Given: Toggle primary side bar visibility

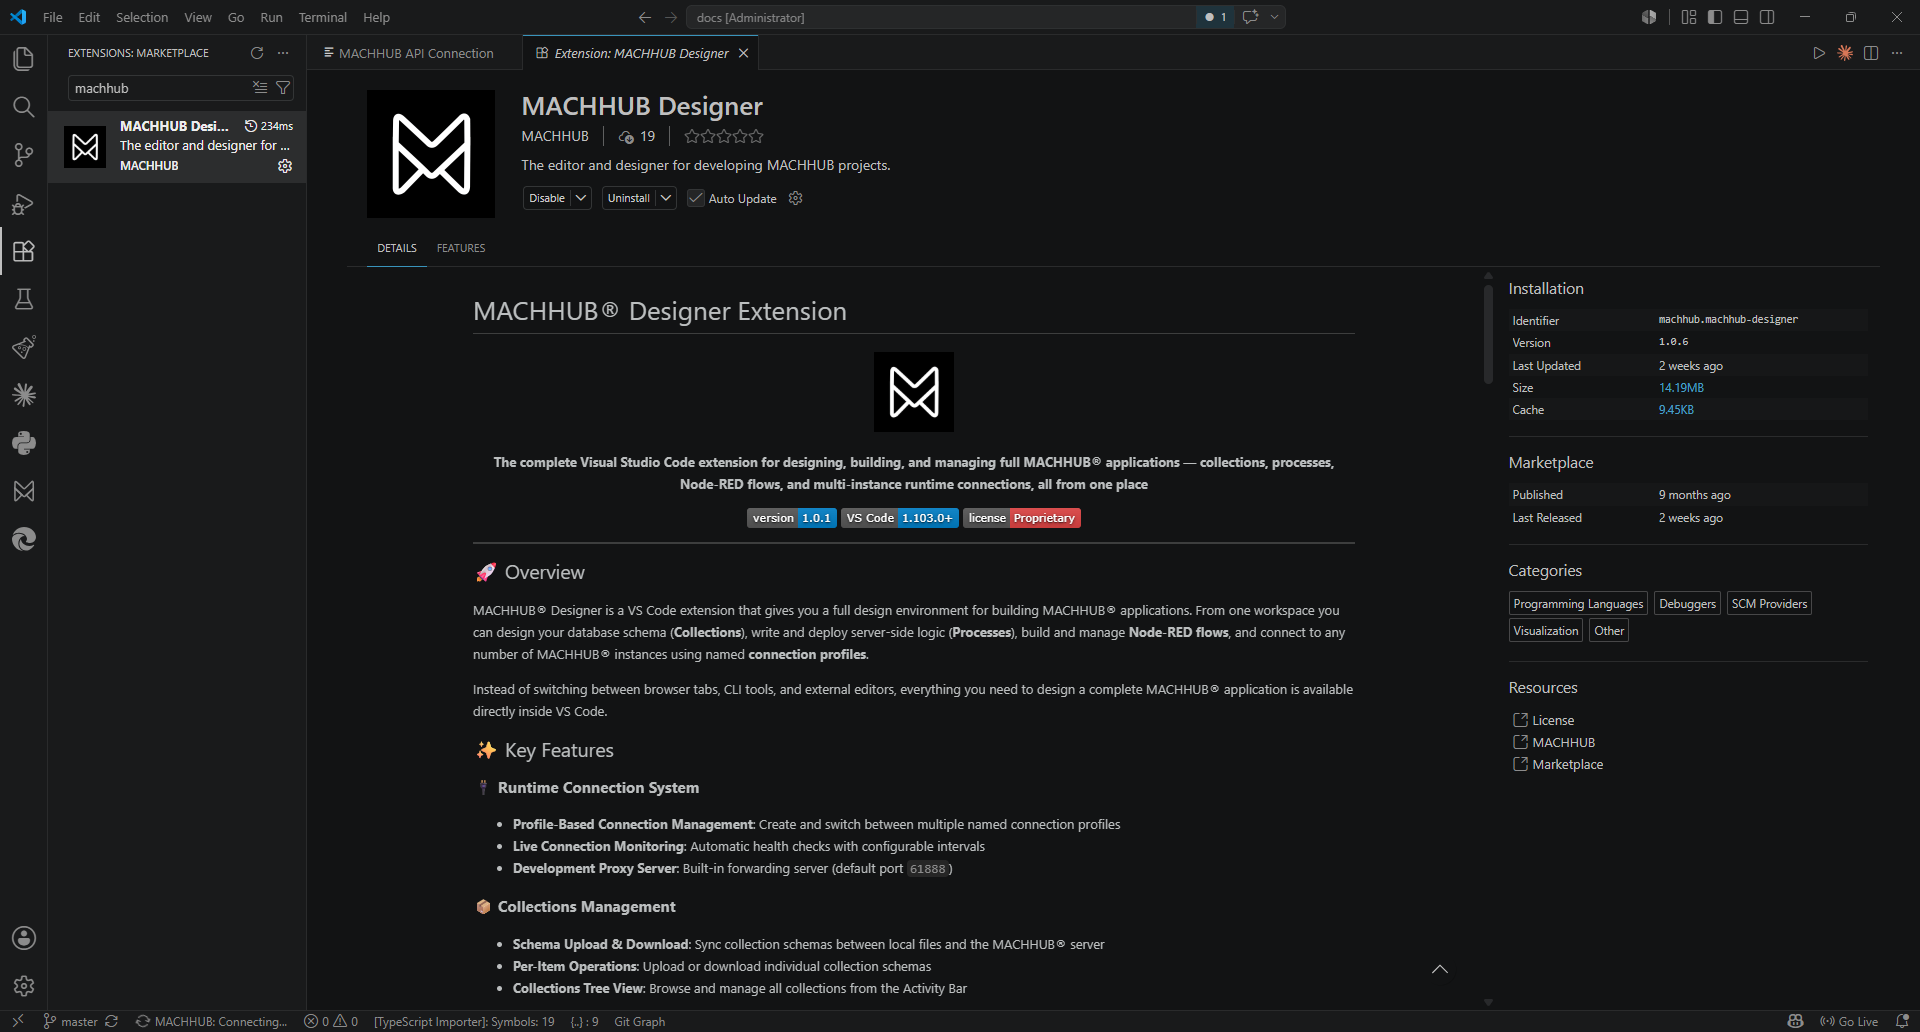Looking at the screenshot, I should point(1715,17).
